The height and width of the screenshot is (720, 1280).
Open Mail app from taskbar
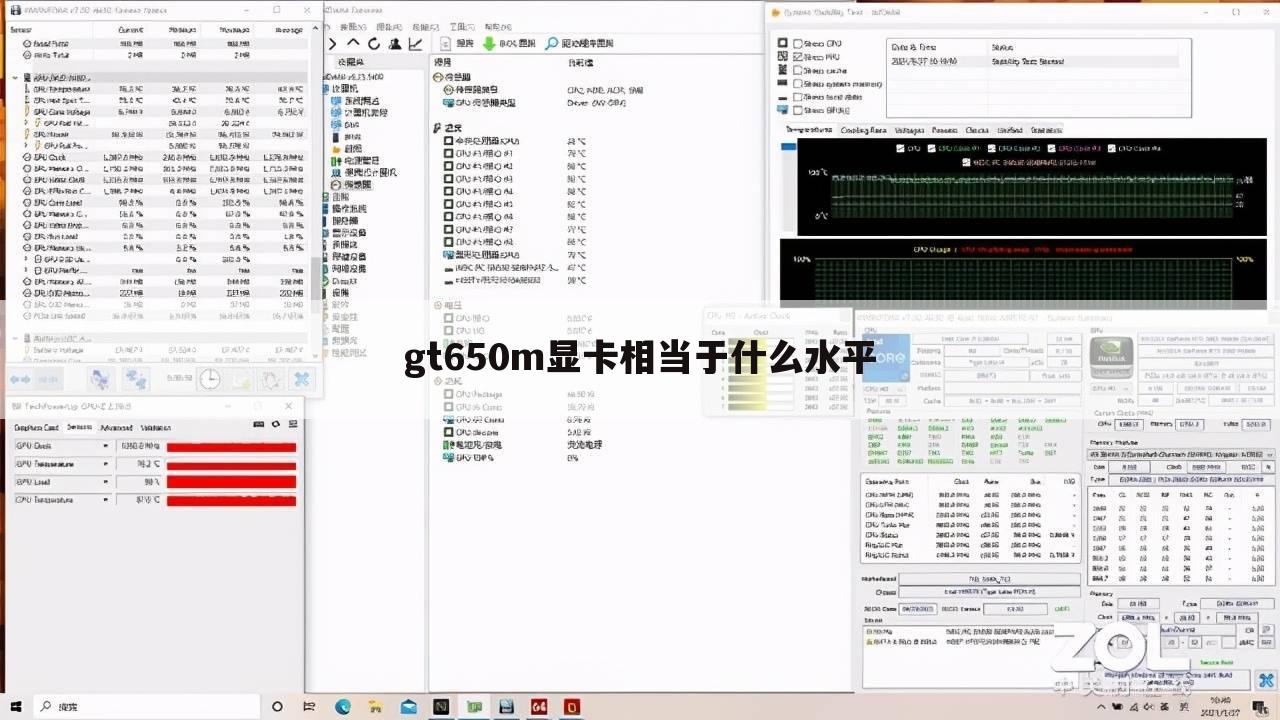(x=408, y=707)
